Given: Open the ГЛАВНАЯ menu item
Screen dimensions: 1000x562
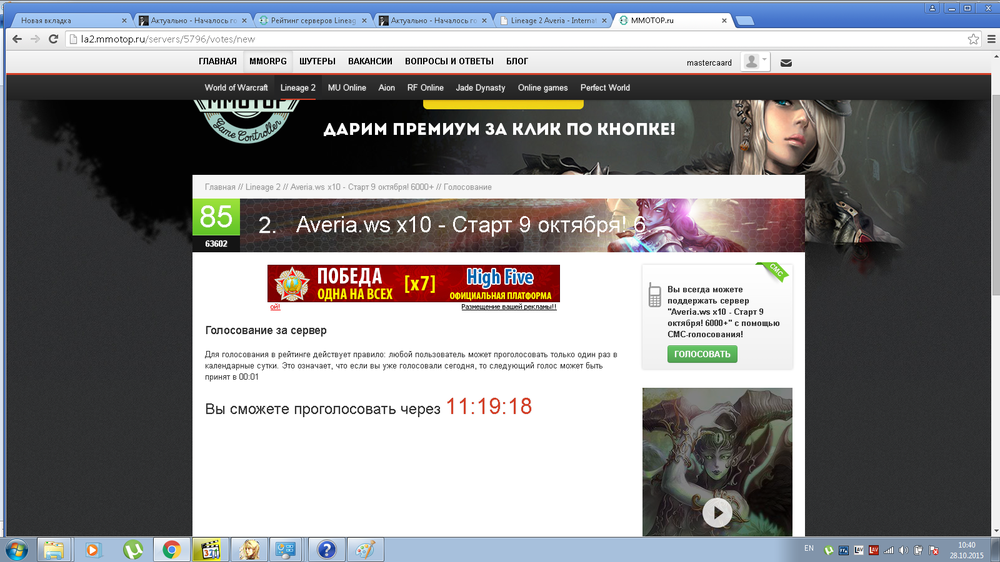Looking at the screenshot, I should [x=217, y=61].
